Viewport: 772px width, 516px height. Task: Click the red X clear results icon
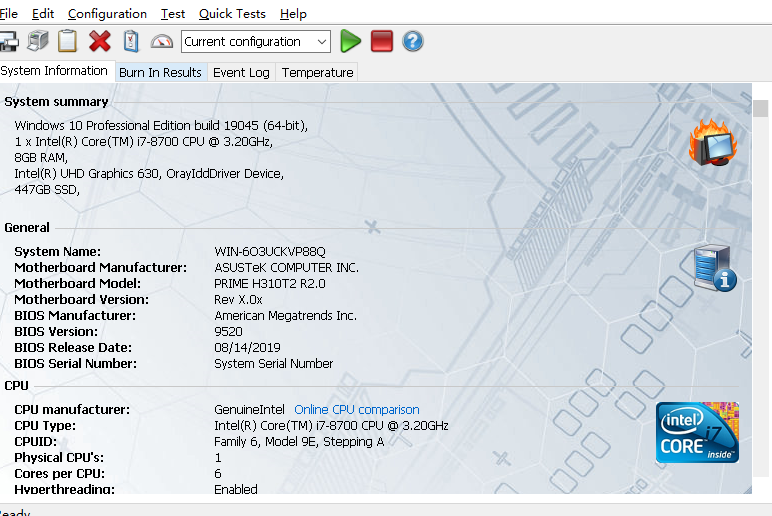pos(100,41)
